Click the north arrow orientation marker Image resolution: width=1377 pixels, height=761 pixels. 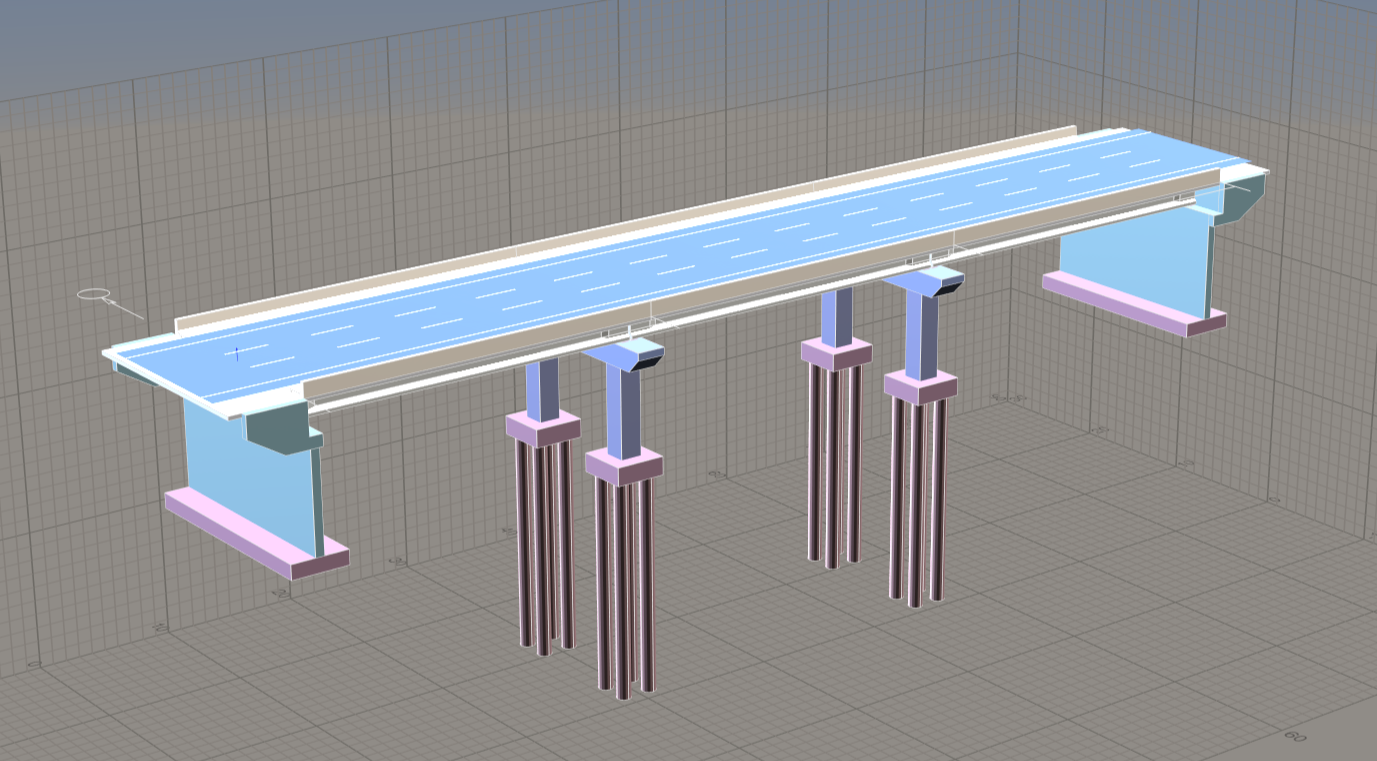click(95, 294)
